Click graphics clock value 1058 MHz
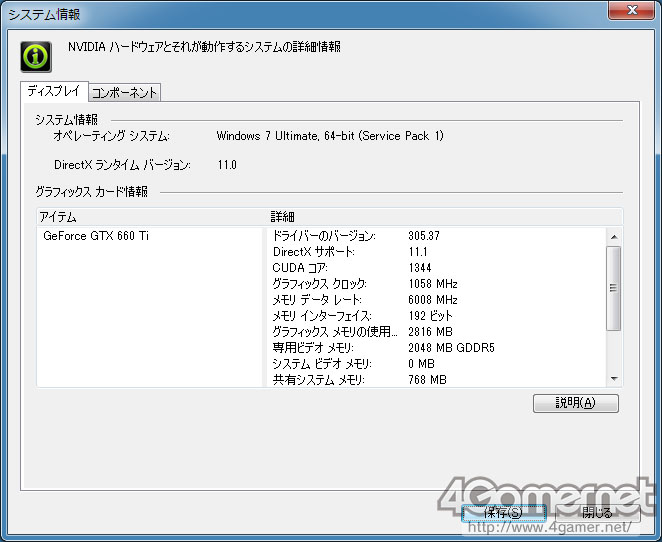The width and height of the screenshot is (662, 542). click(x=433, y=284)
